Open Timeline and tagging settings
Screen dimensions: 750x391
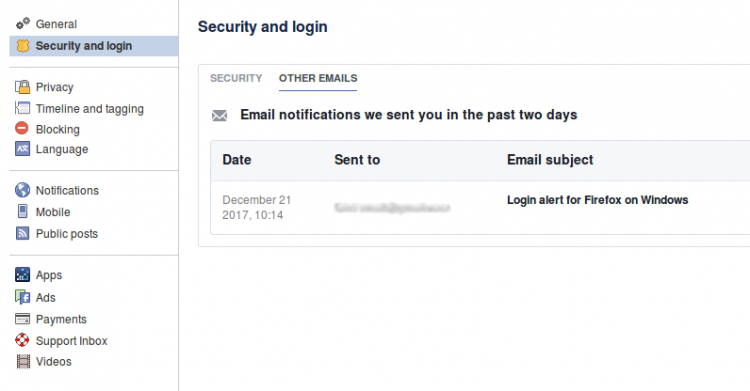89,109
